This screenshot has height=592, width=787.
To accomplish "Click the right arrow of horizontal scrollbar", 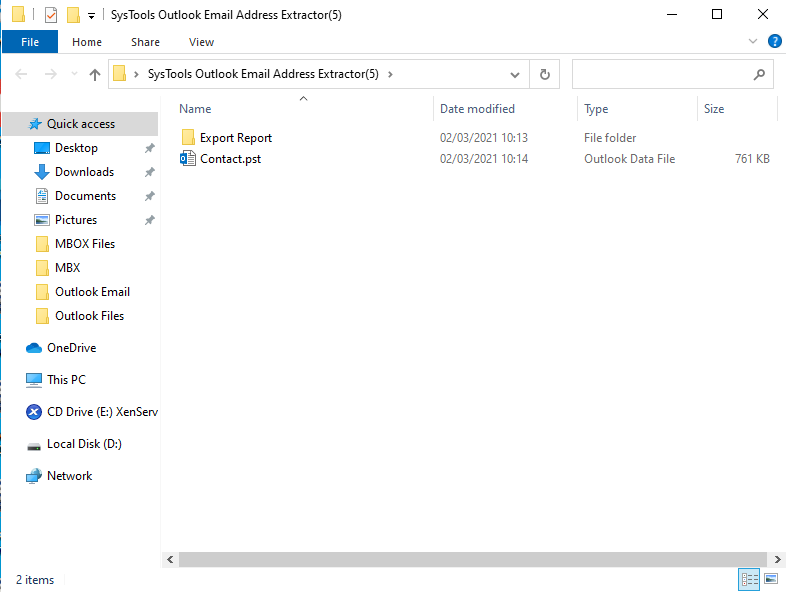I will [777, 560].
